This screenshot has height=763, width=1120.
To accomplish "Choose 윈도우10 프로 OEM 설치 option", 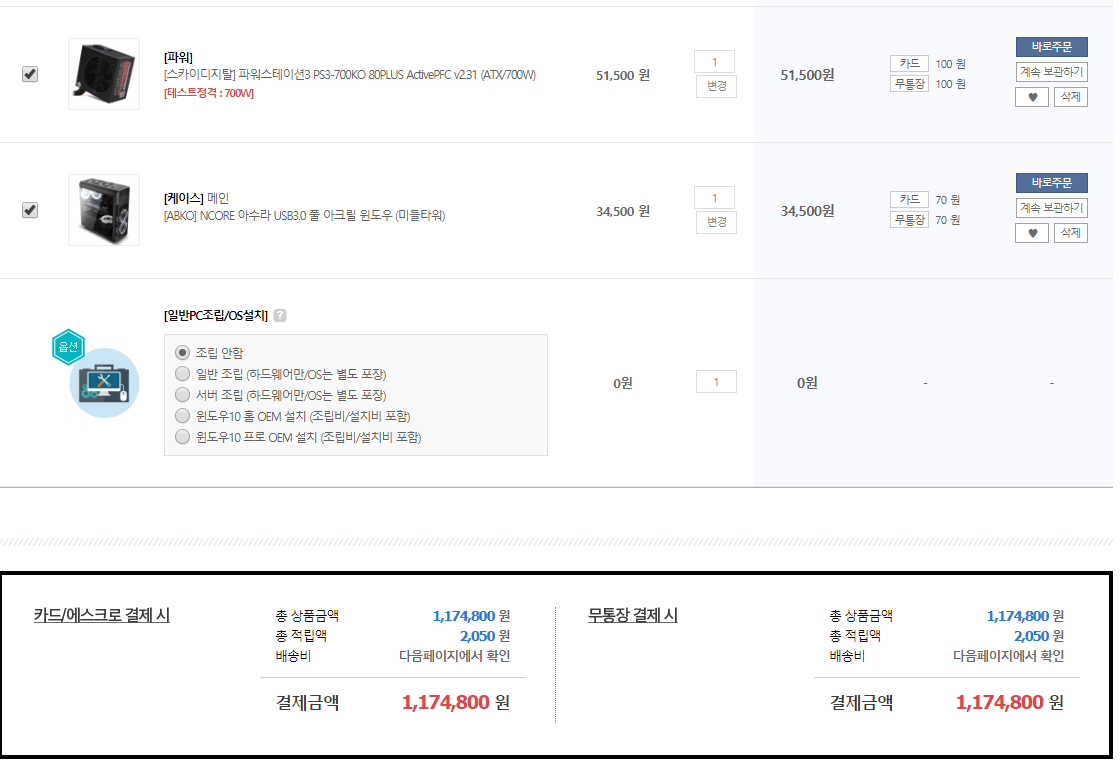I will pyautogui.click(x=182, y=437).
